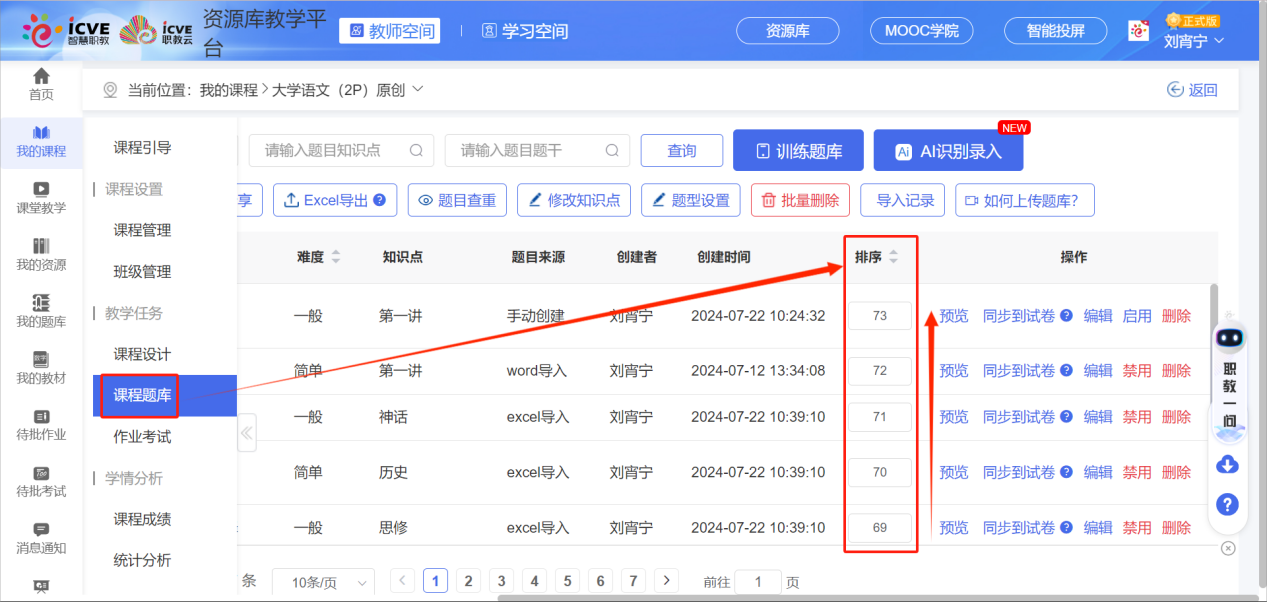
Task: Open 课堂教学 from the left sidebar
Action: [x=41, y=197]
